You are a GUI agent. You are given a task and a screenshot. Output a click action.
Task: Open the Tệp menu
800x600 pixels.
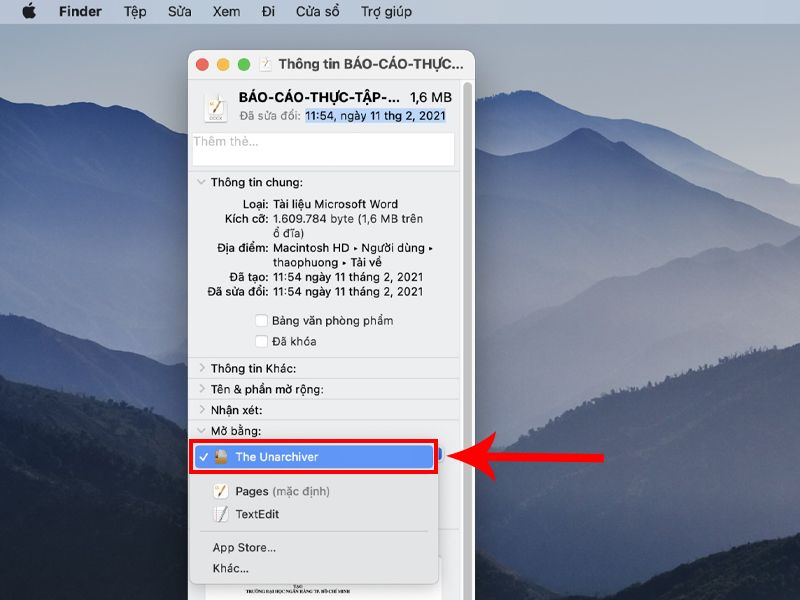pos(135,11)
